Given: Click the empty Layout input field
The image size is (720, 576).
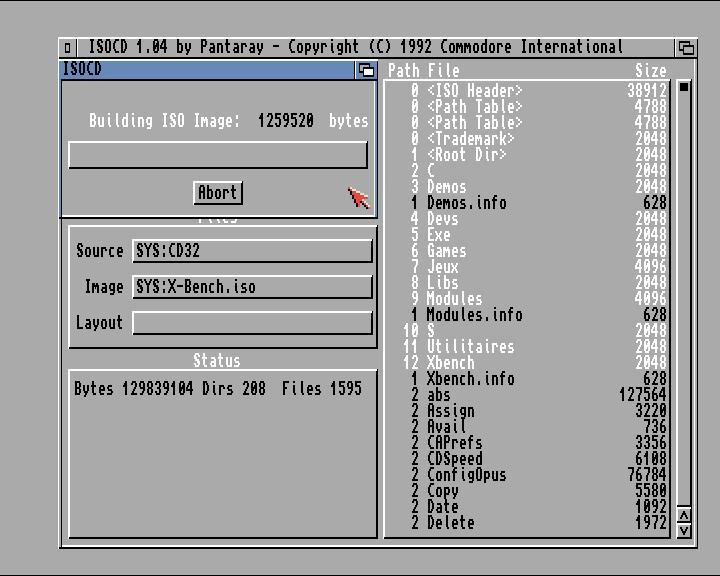Looking at the screenshot, I should click(x=252, y=322).
